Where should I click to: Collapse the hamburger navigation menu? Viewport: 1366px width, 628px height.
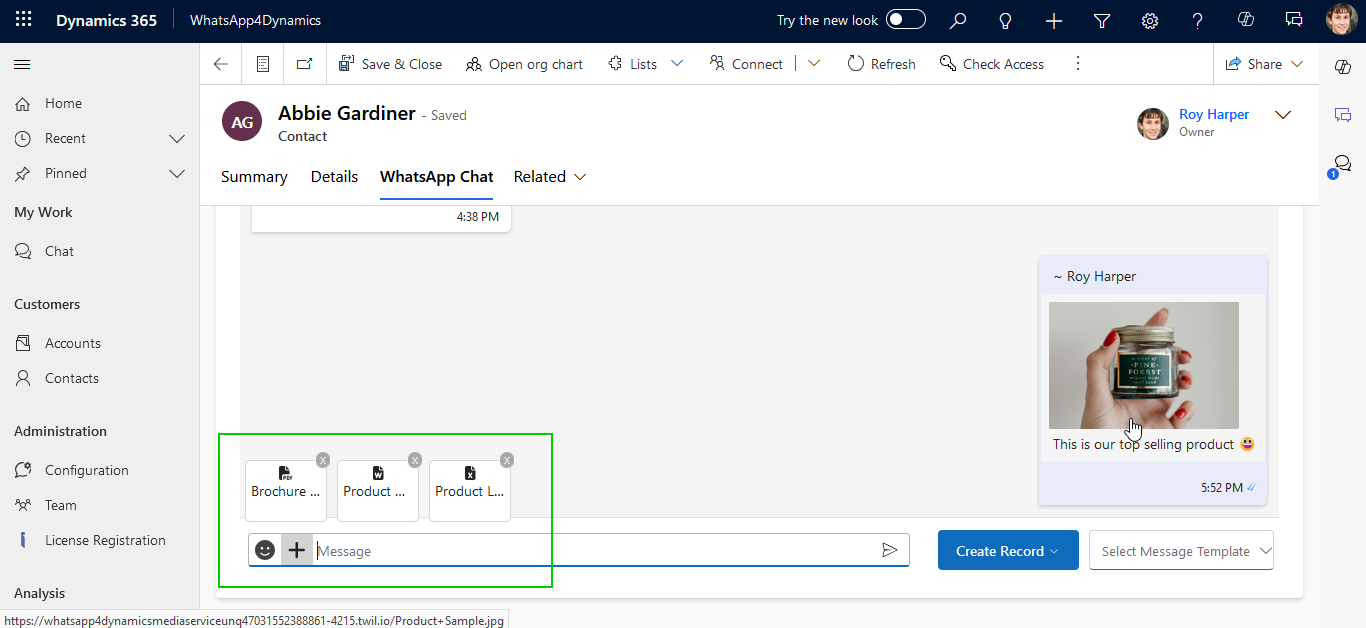click(x=22, y=64)
